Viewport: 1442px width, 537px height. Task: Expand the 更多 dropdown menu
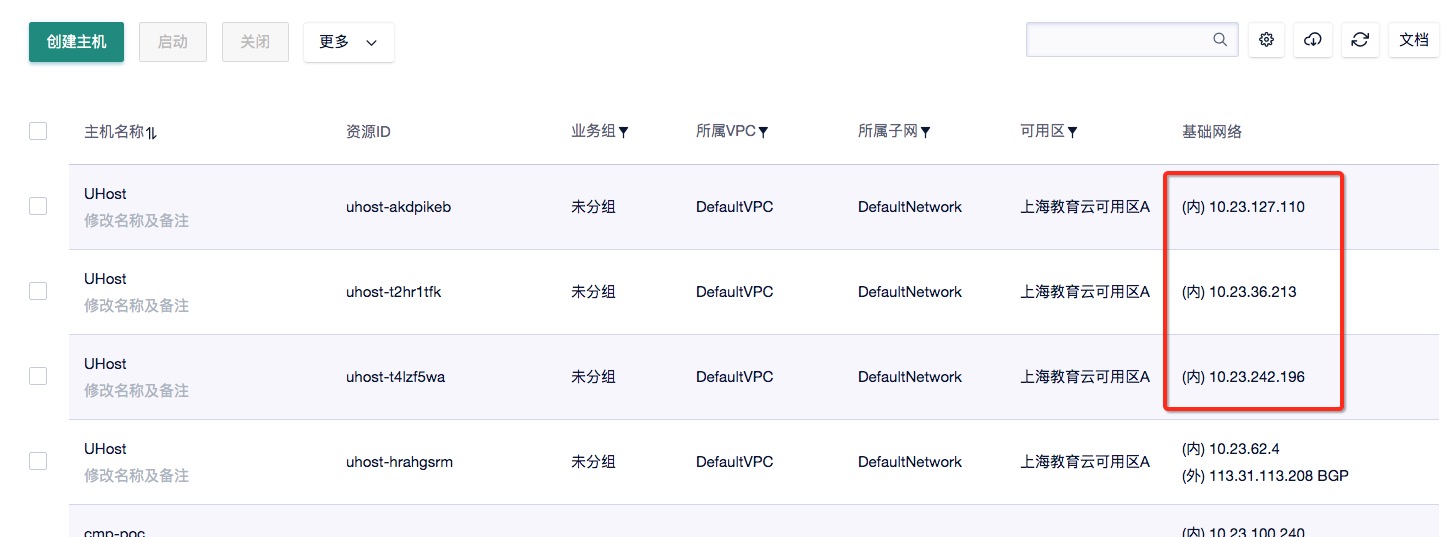[x=348, y=42]
